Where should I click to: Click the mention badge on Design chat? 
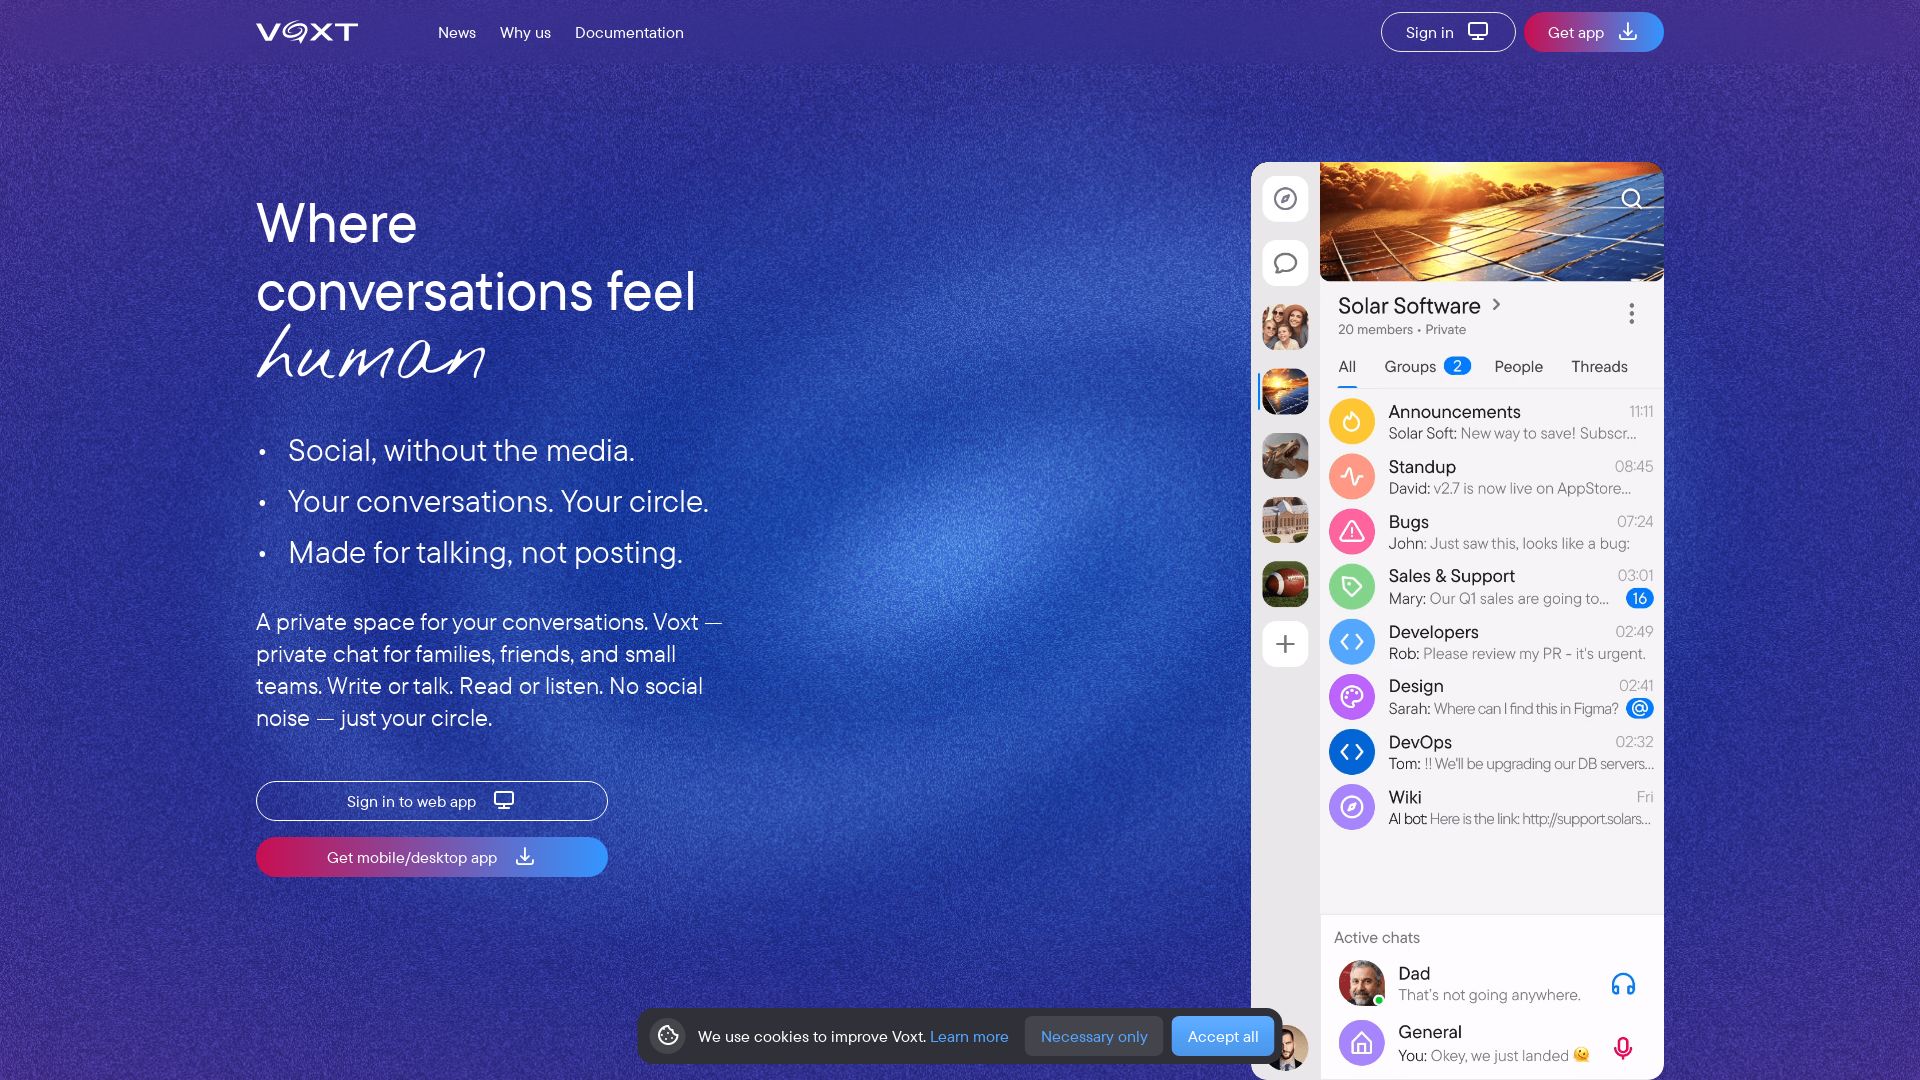pyautogui.click(x=1639, y=708)
